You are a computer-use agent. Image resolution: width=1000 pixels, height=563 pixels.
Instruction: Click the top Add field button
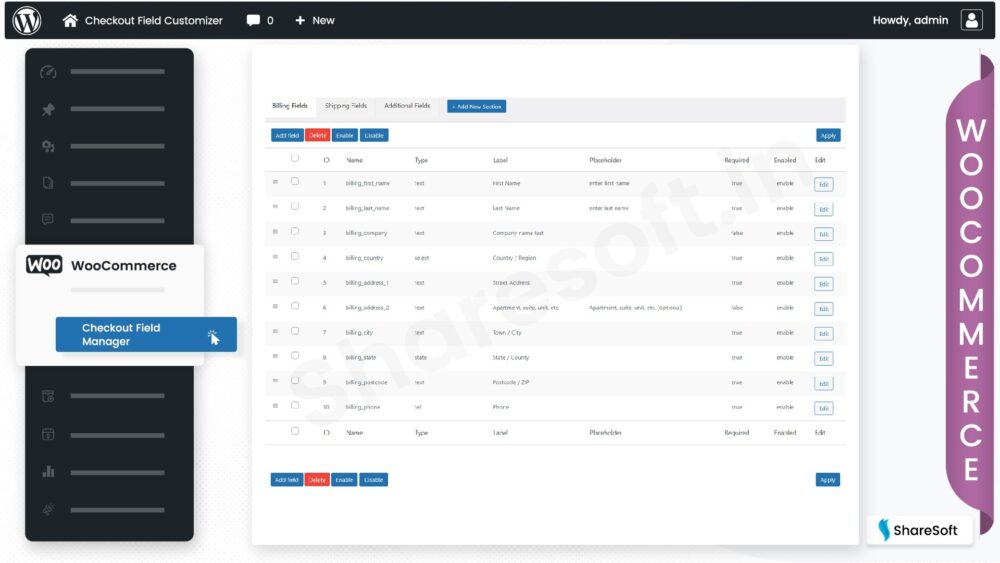[287, 135]
